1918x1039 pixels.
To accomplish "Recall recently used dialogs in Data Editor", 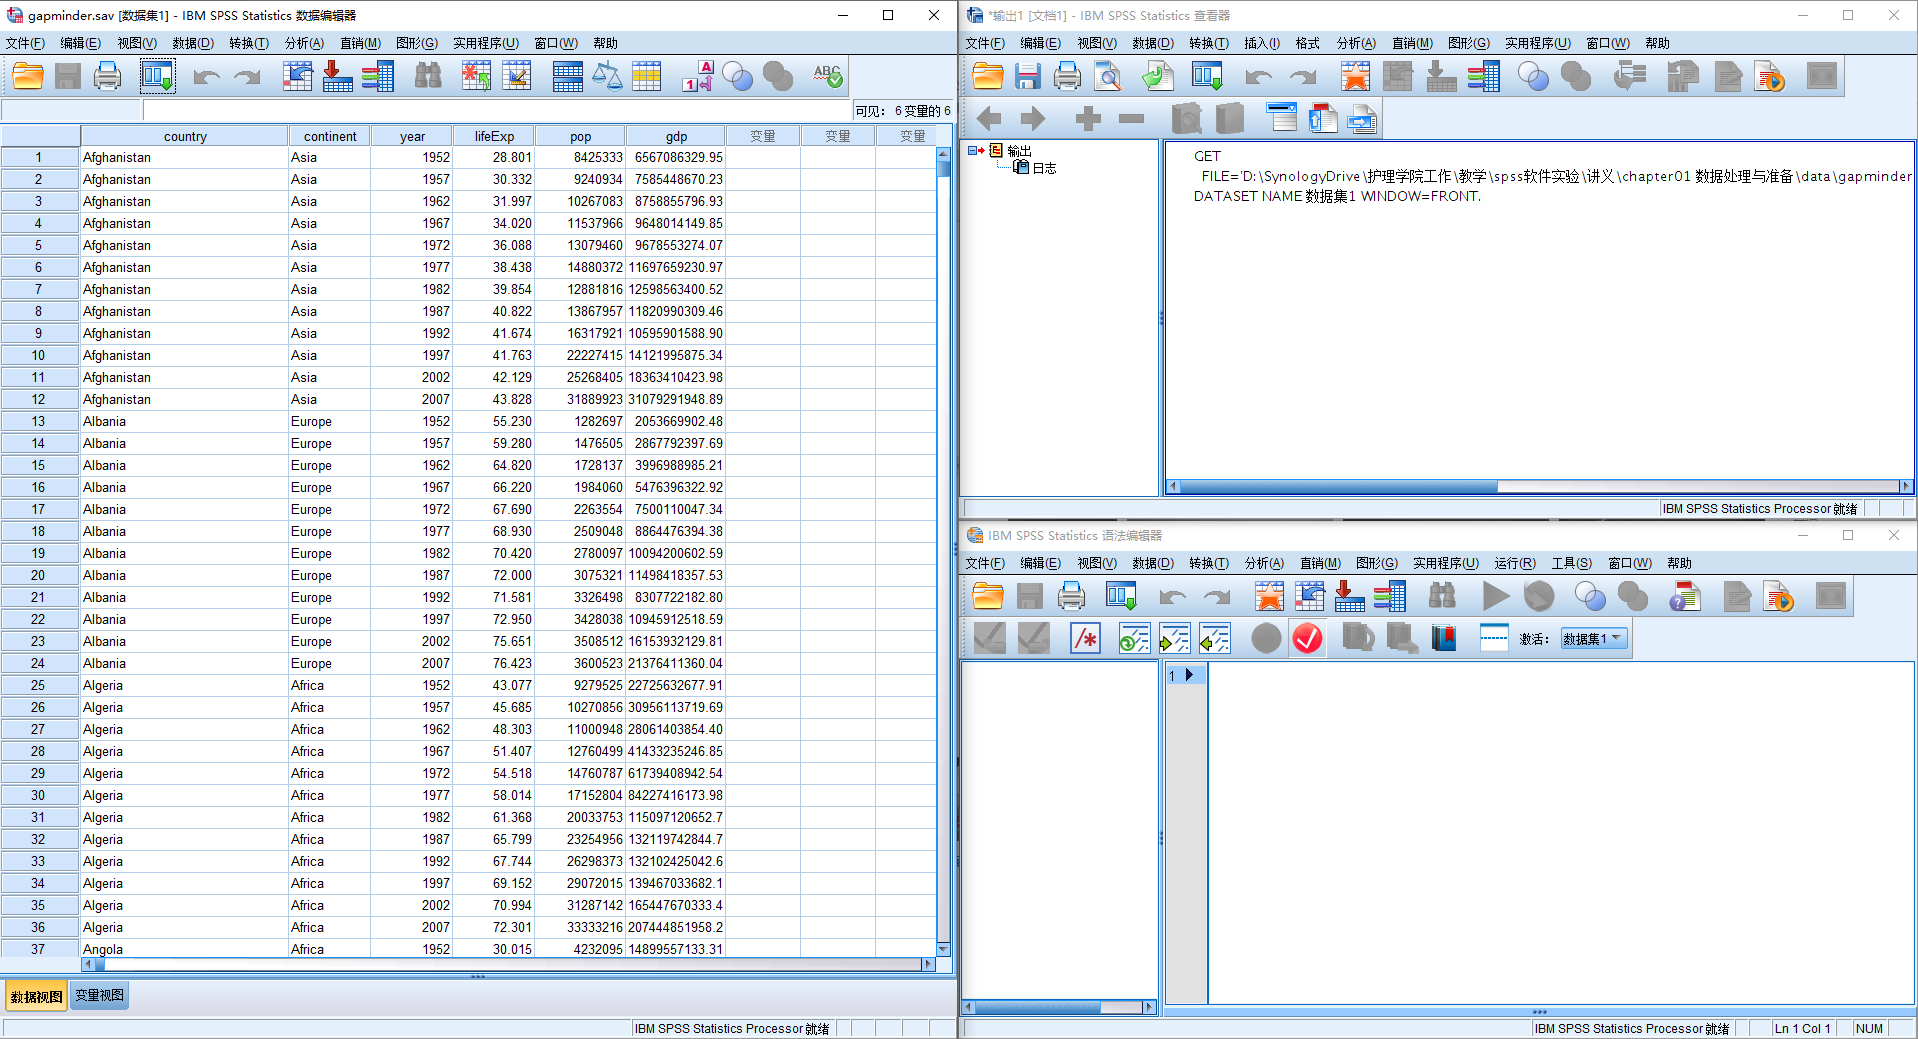I will (157, 76).
